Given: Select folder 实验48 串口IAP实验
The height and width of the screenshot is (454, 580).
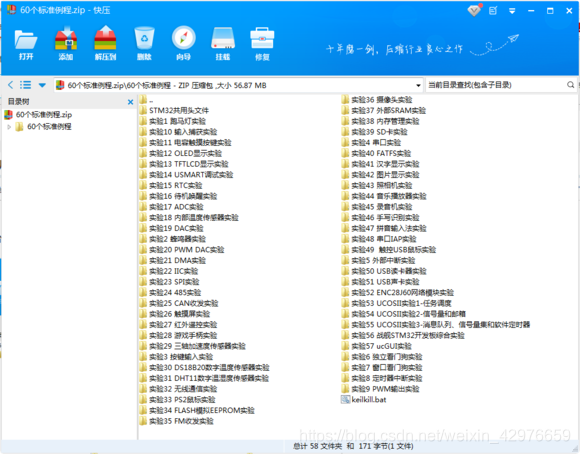Looking at the screenshot, I should coord(379,239).
